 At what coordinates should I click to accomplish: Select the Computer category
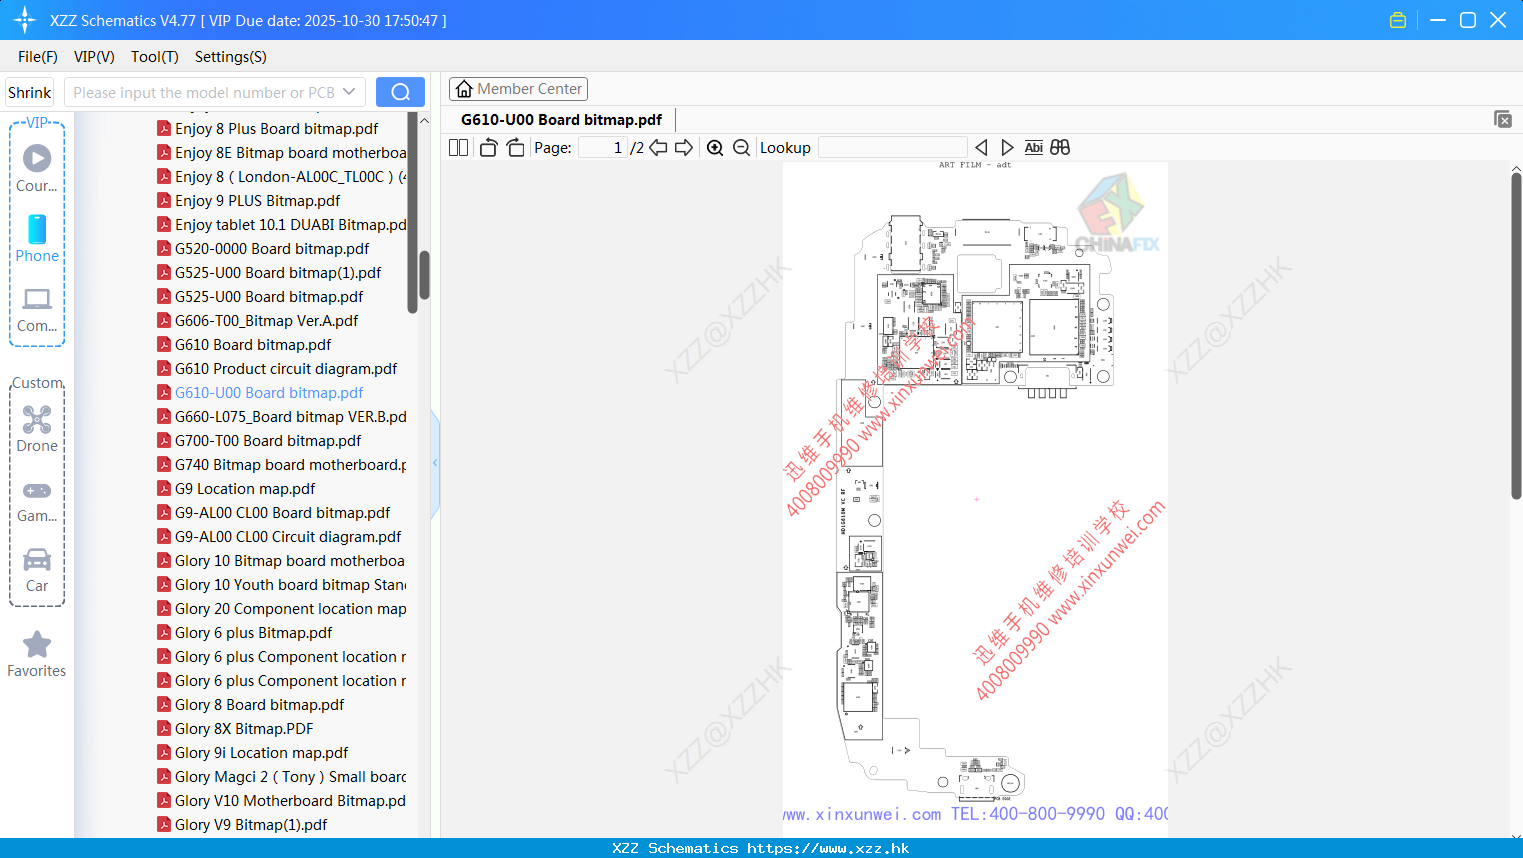pyautogui.click(x=37, y=310)
